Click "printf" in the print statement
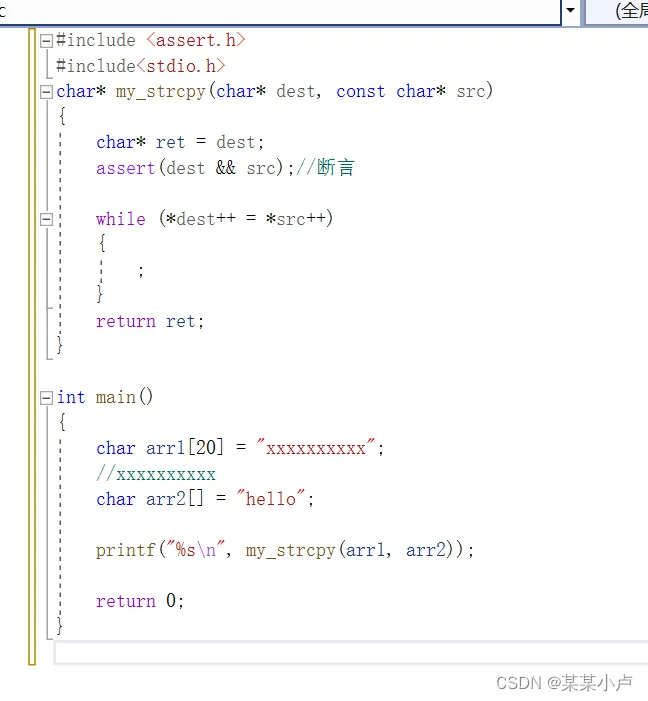The width and height of the screenshot is (648, 701). click(x=126, y=550)
